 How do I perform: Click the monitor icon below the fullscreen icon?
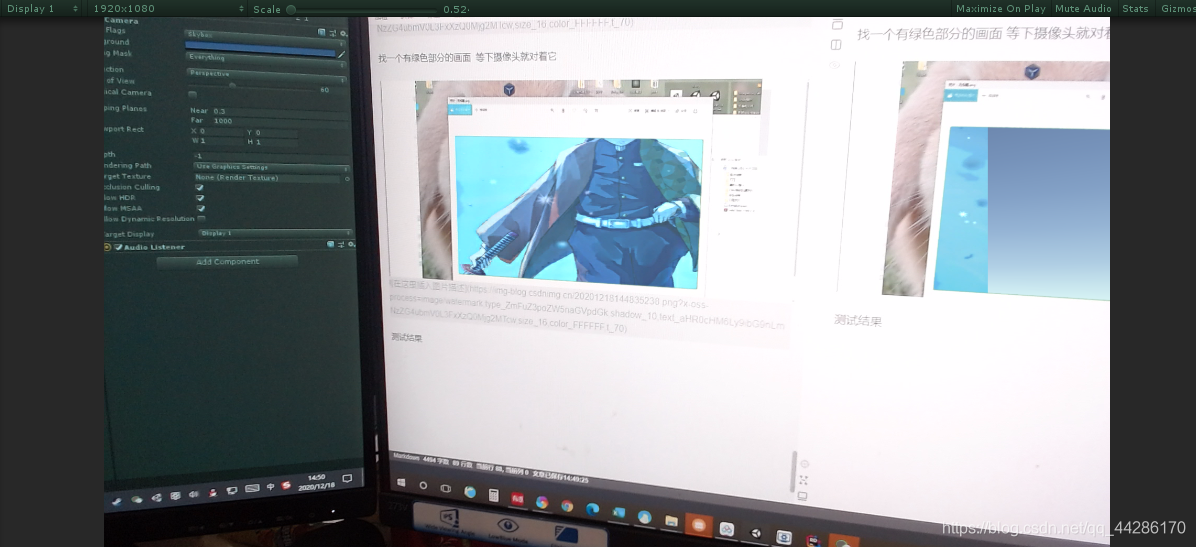coord(802,496)
